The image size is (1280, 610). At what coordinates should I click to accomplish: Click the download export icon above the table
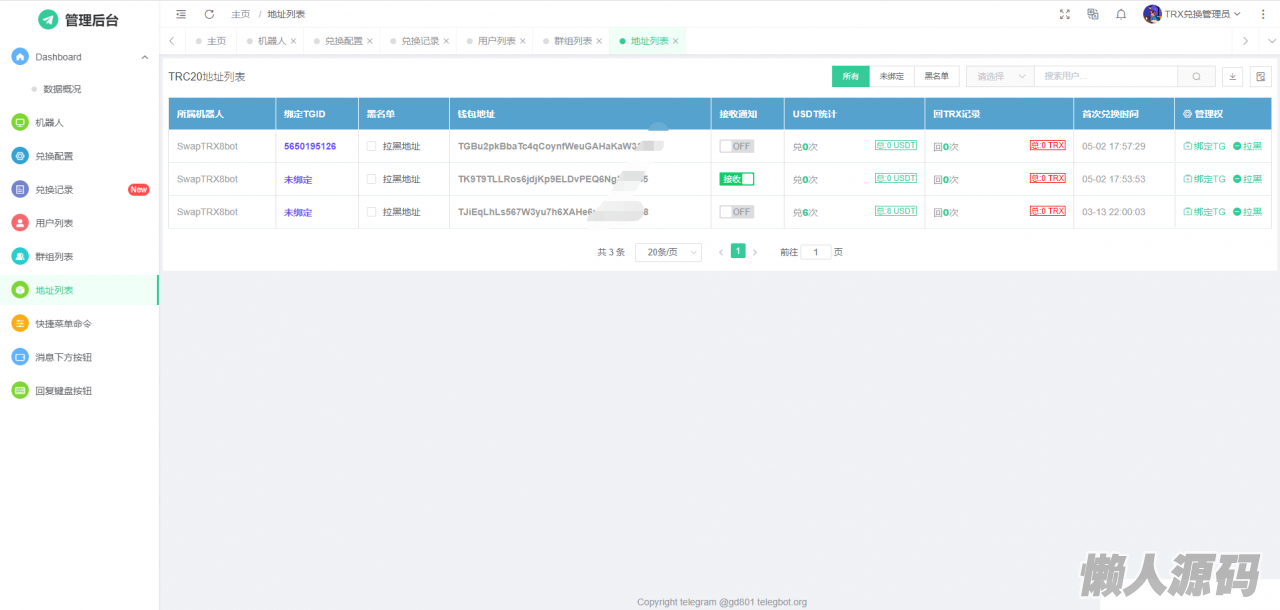[x=1233, y=76]
